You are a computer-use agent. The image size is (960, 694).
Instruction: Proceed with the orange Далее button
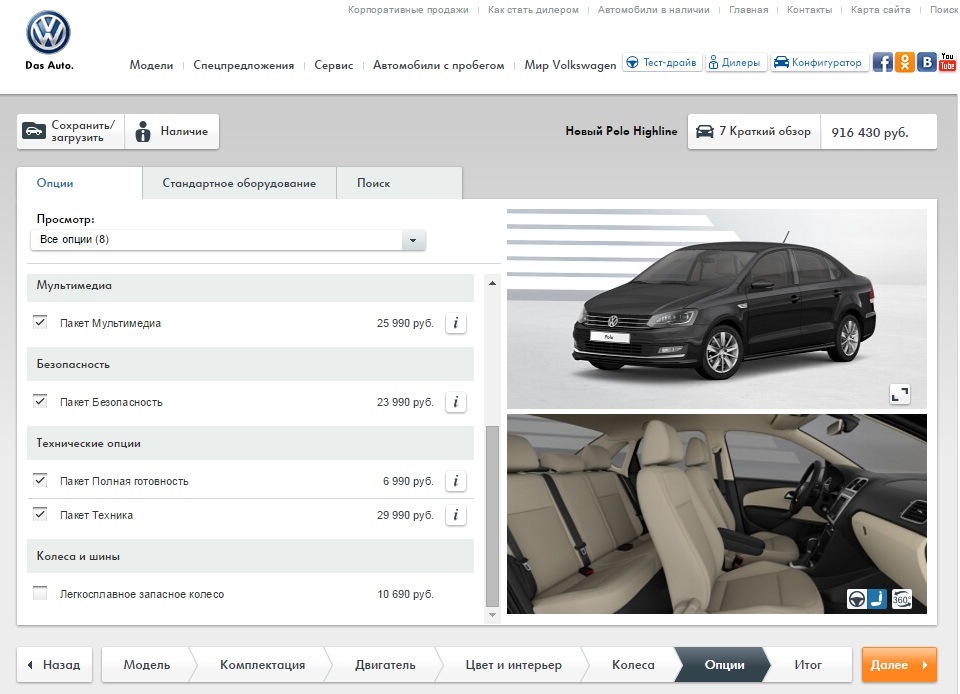tap(899, 665)
